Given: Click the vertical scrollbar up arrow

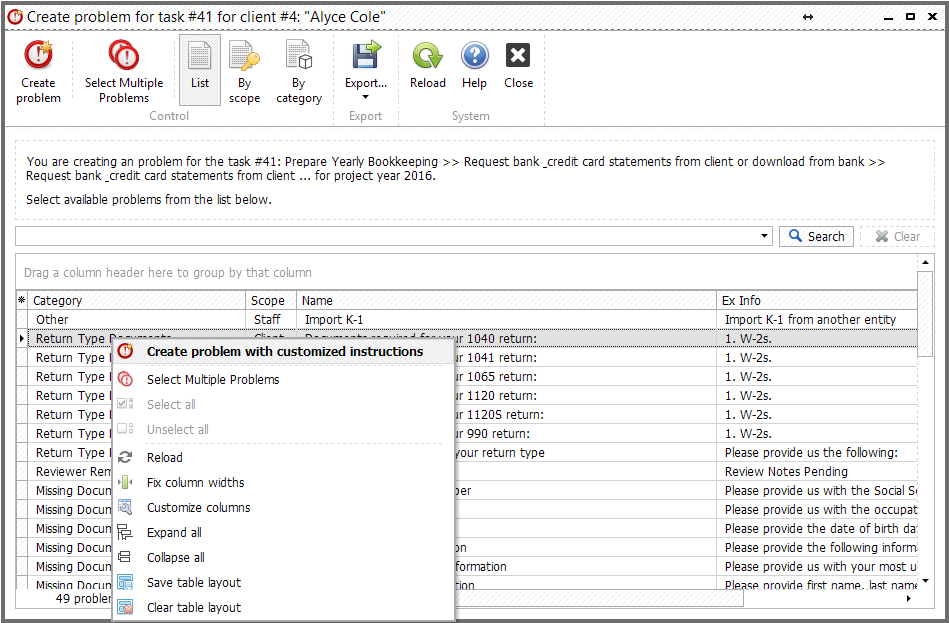Looking at the screenshot, I should pyautogui.click(x=925, y=262).
